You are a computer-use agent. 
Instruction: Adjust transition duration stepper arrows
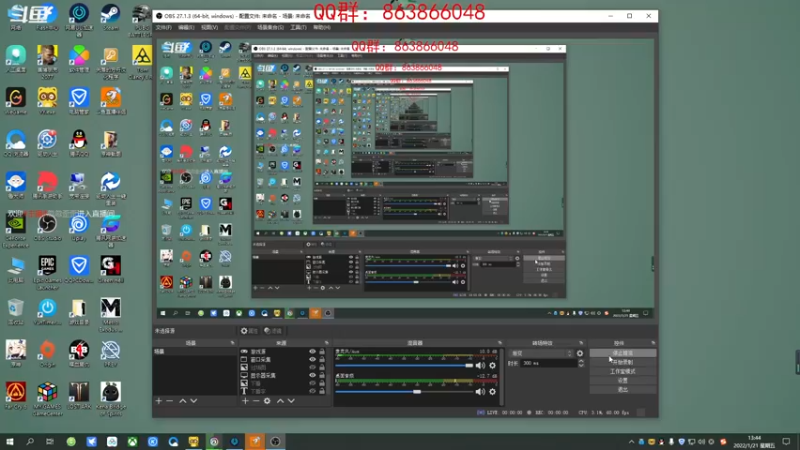click(x=581, y=363)
